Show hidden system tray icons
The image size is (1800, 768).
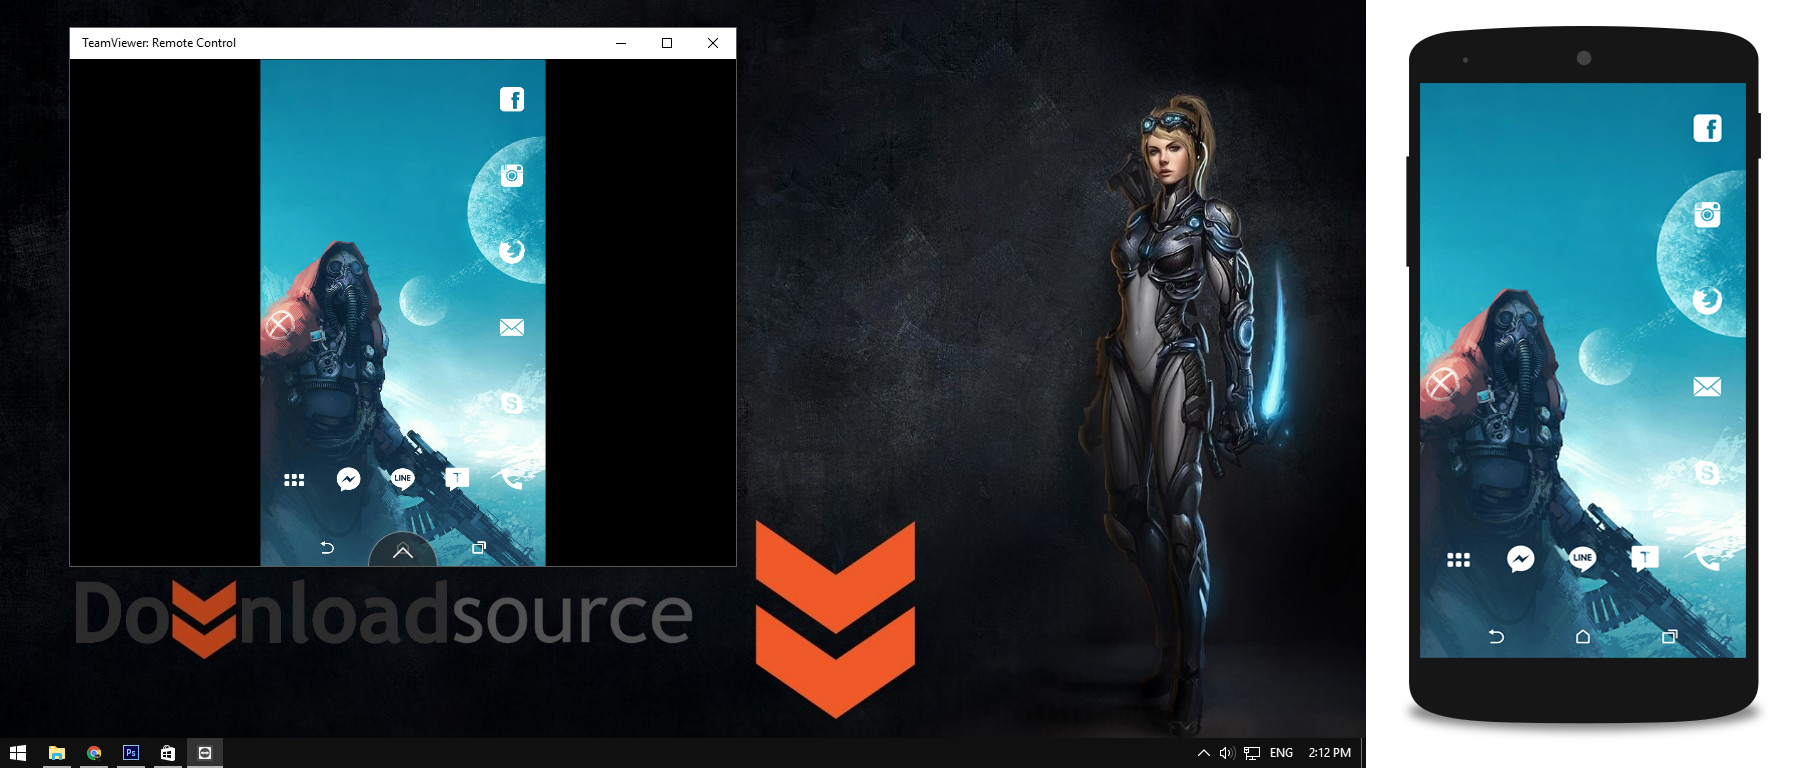click(1204, 753)
